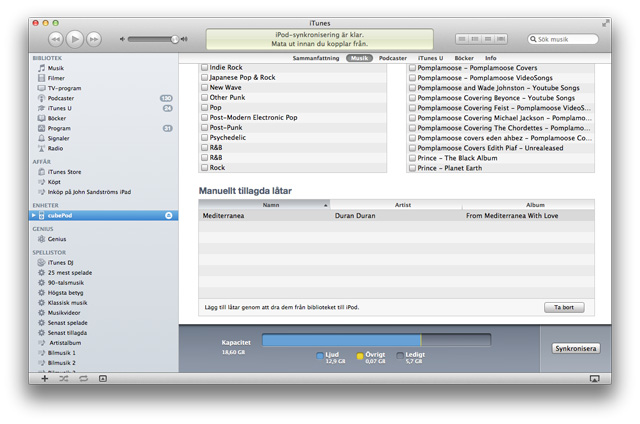640x424 pixels.
Task: Add new playlist with plus icon
Action: [44, 378]
